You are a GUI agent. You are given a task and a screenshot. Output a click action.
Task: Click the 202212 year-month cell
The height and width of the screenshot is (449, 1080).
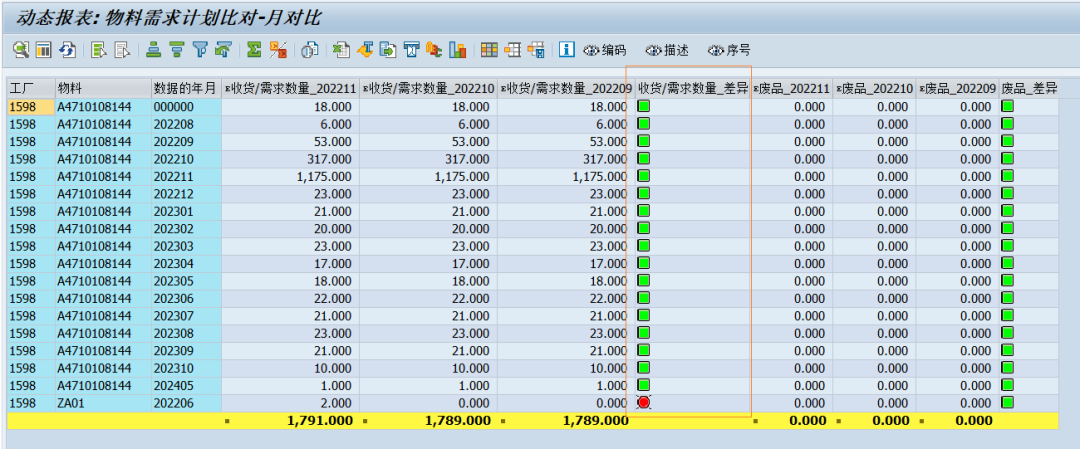(x=187, y=194)
